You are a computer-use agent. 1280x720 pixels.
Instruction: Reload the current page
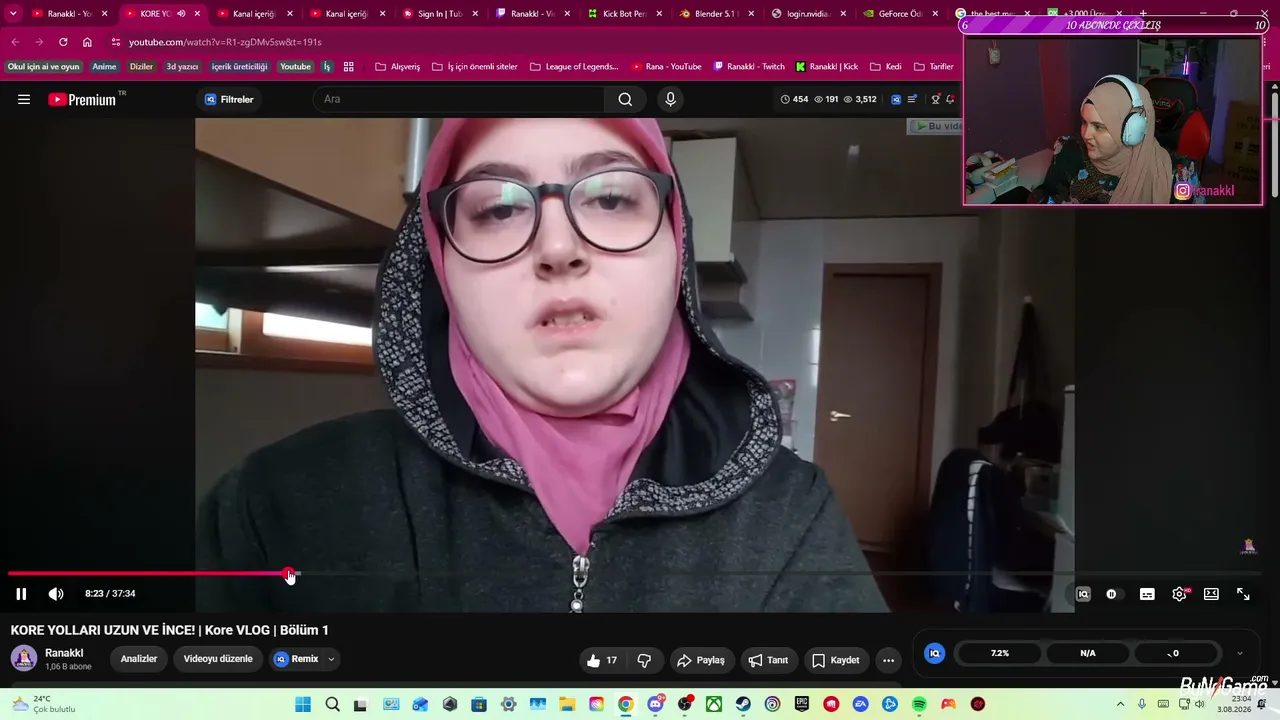(x=63, y=42)
